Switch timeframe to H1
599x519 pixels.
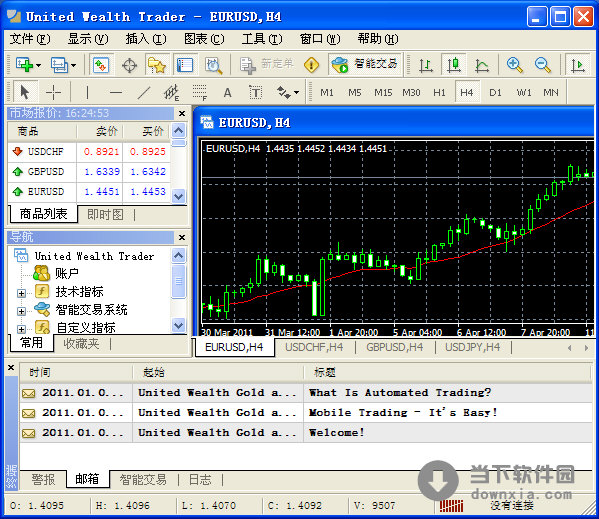pos(439,92)
